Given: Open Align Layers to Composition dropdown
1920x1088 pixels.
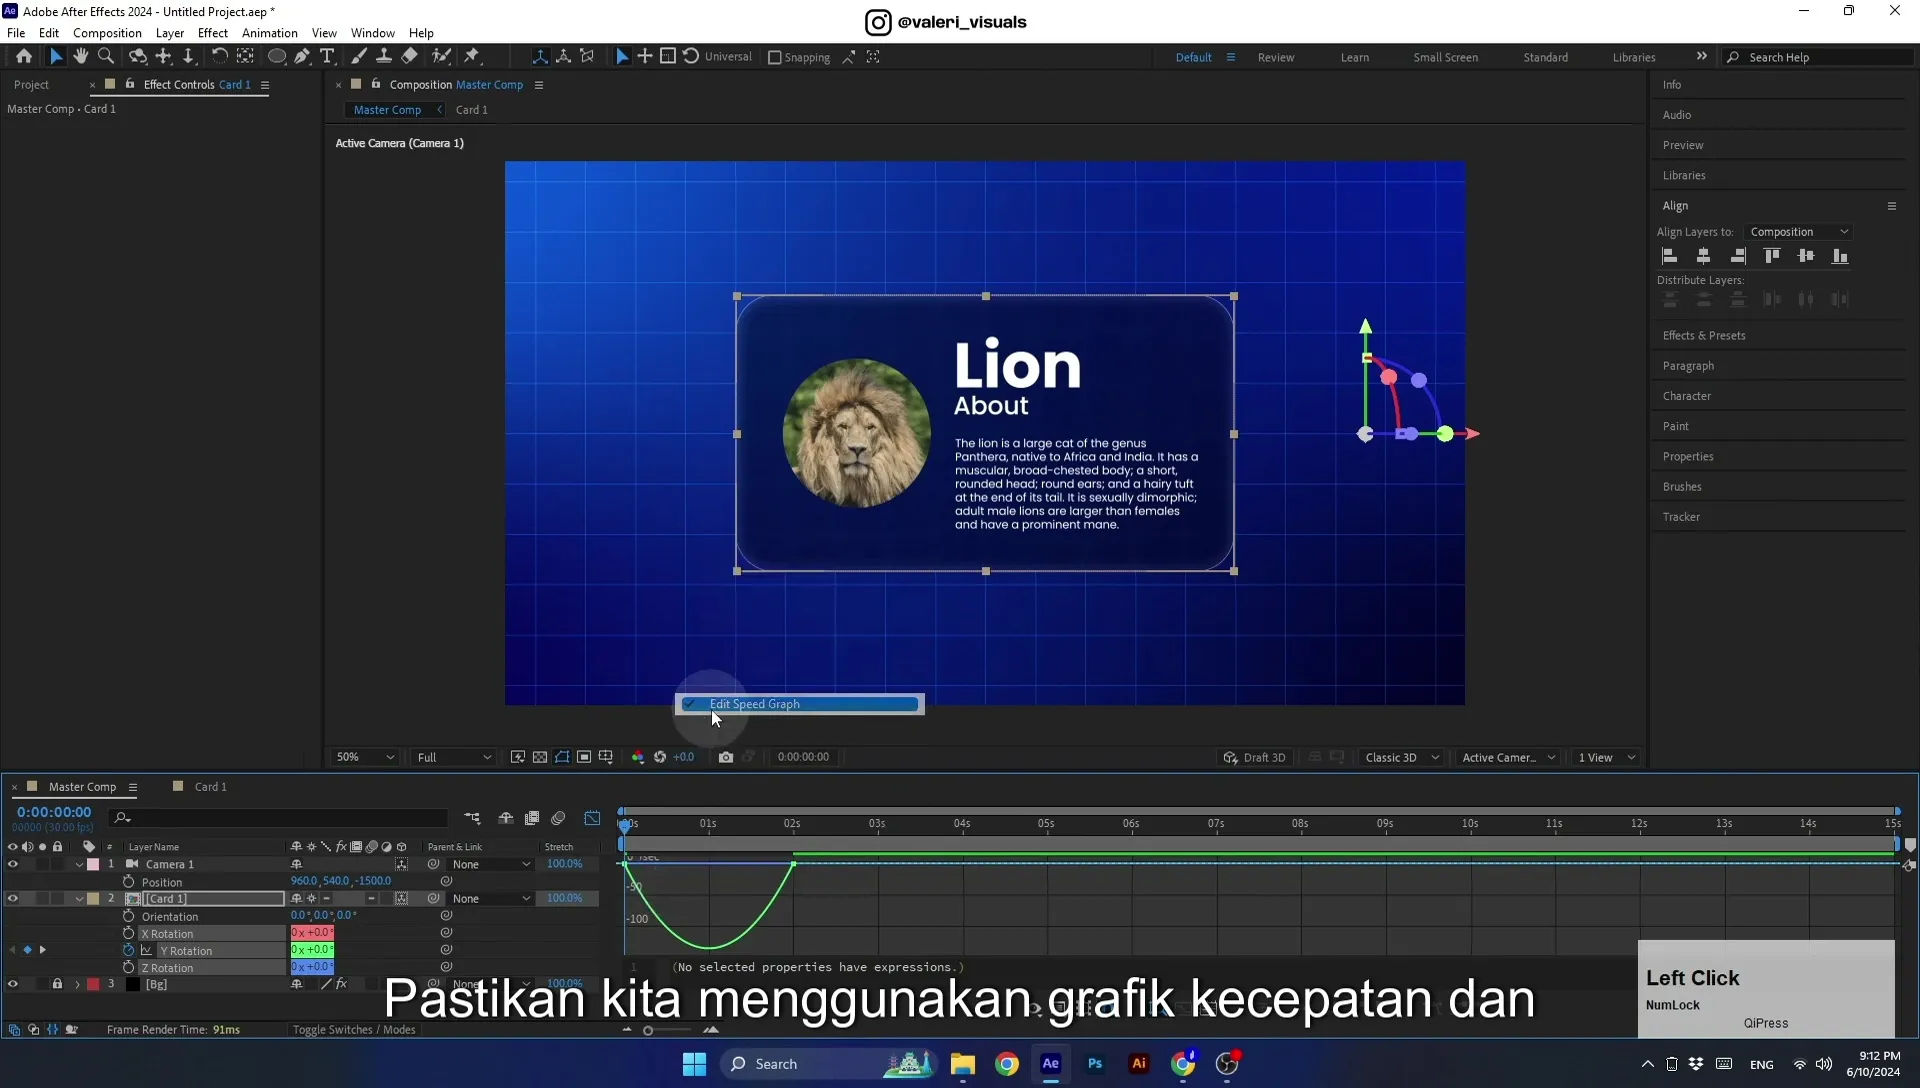Looking at the screenshot, I should pyautogui.click(x=1799, y=232).
